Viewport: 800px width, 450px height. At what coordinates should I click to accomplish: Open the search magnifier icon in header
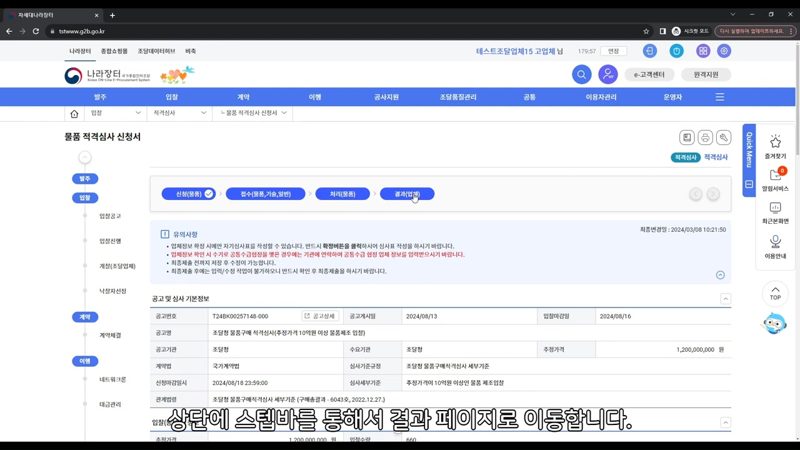point(581,74)
